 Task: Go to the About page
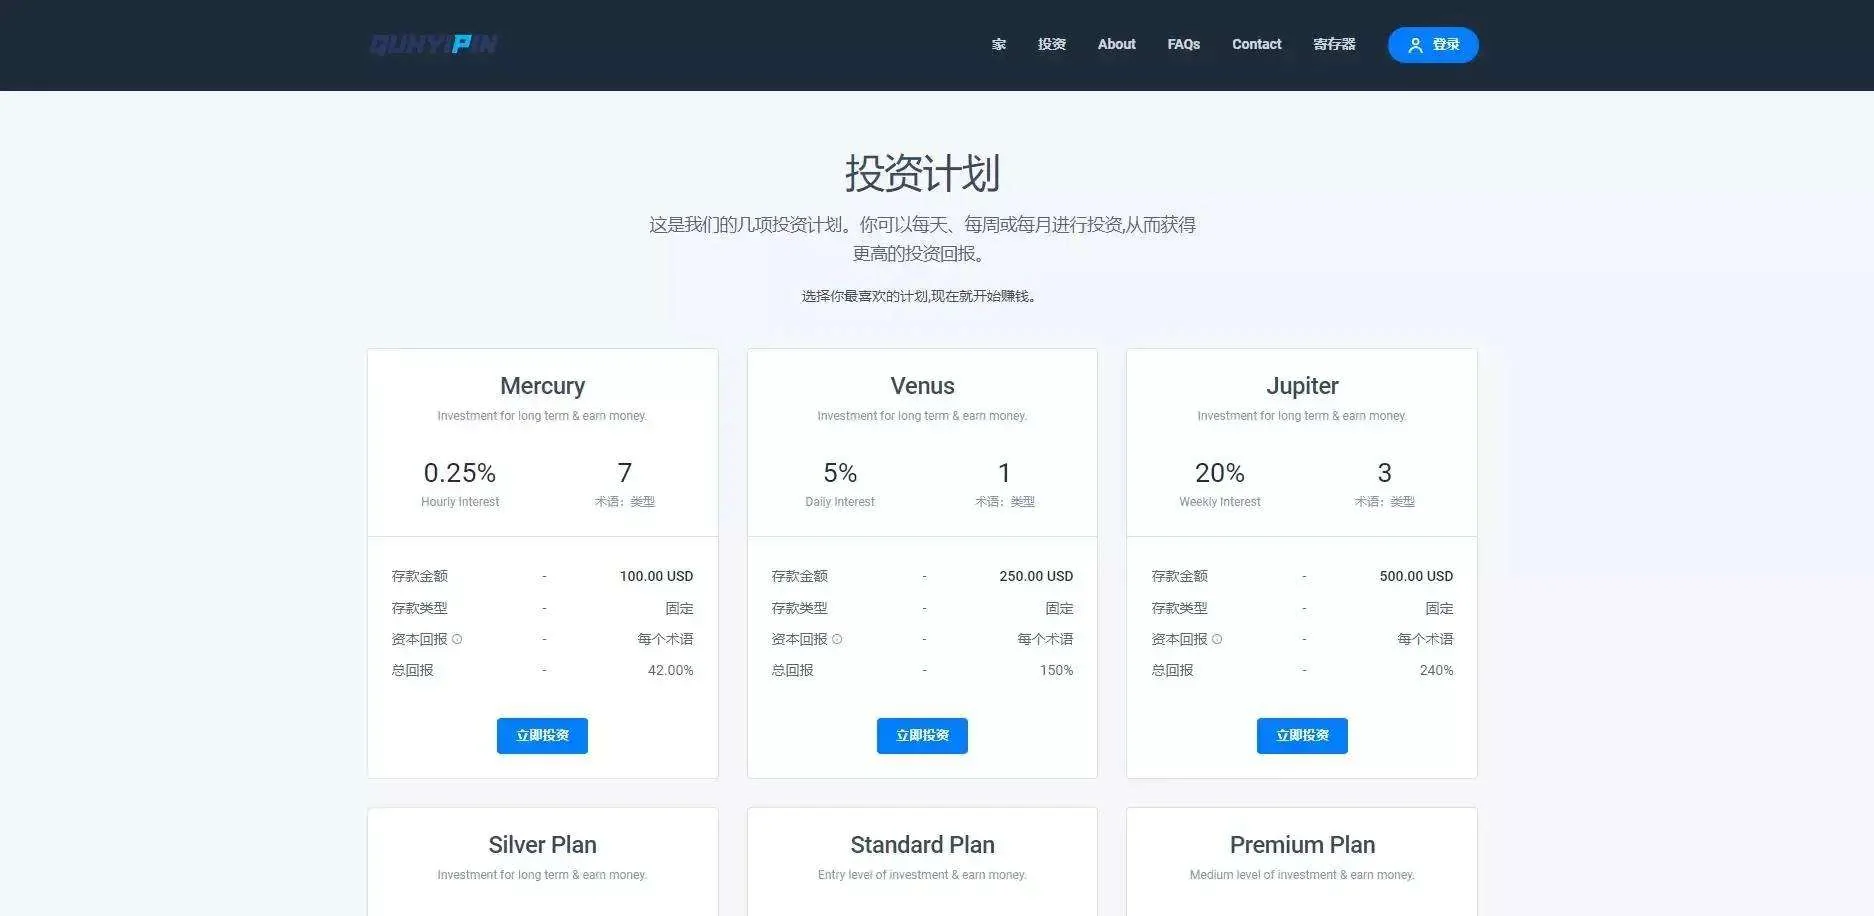click(x=1116, y=44)
